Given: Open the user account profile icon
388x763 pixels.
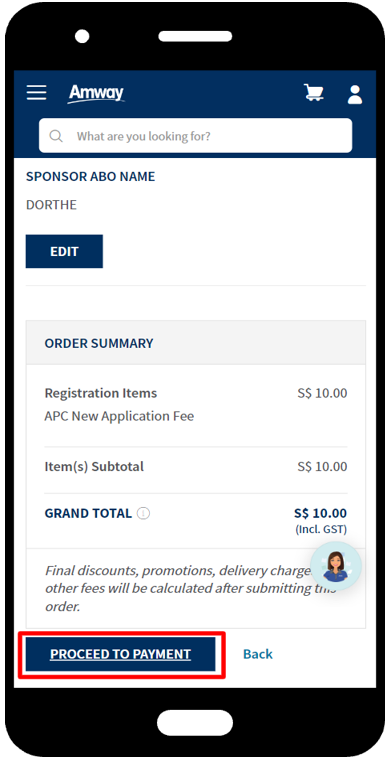Looking at the screenshot, I should pyautogui.click(x=355, y=94).
